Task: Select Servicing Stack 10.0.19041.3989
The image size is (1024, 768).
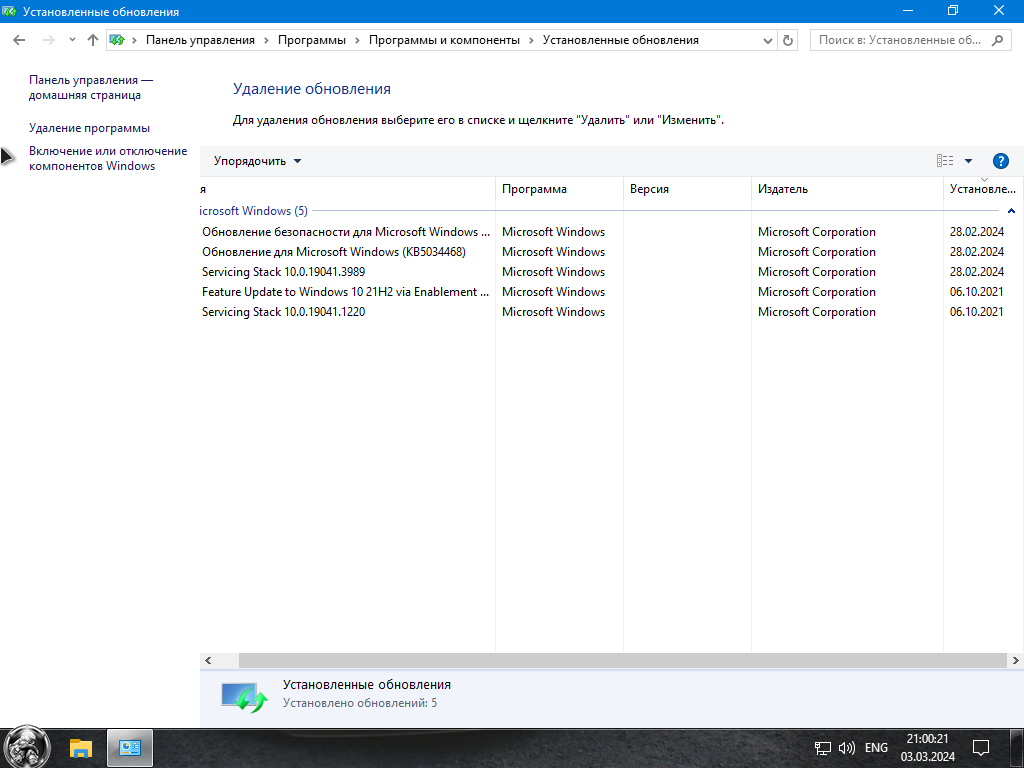Action: pyautogui.click(x=611, y=272)
